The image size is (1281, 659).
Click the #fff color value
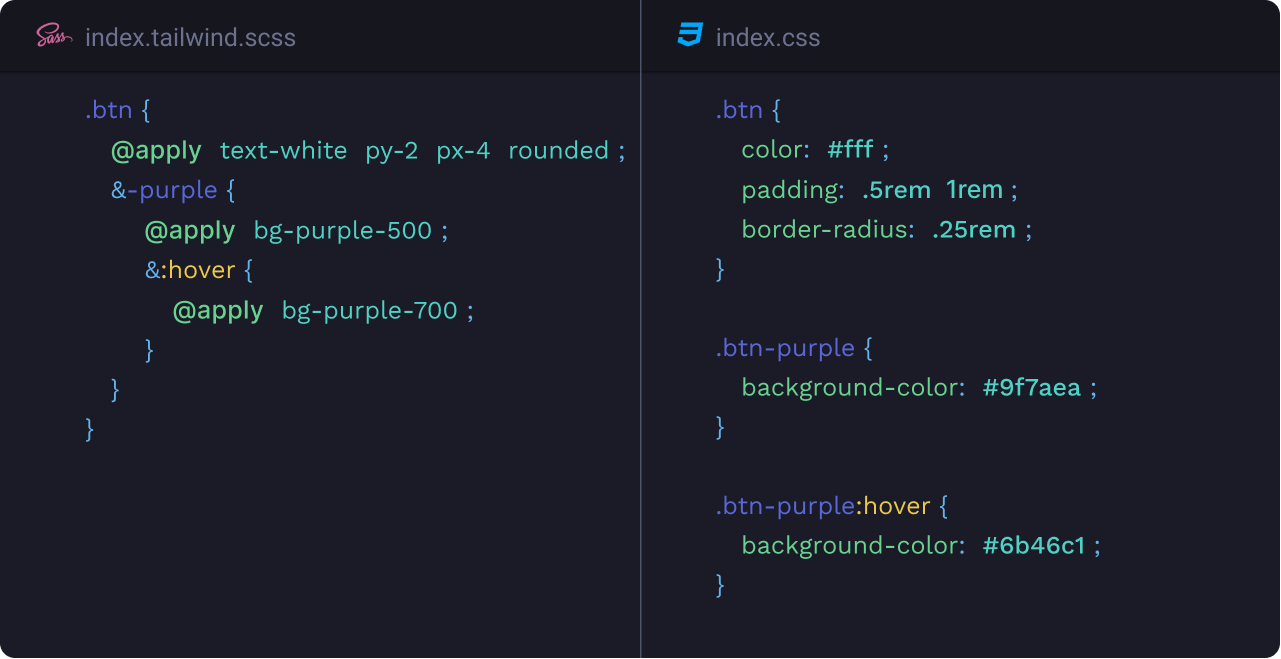point(850,150)
